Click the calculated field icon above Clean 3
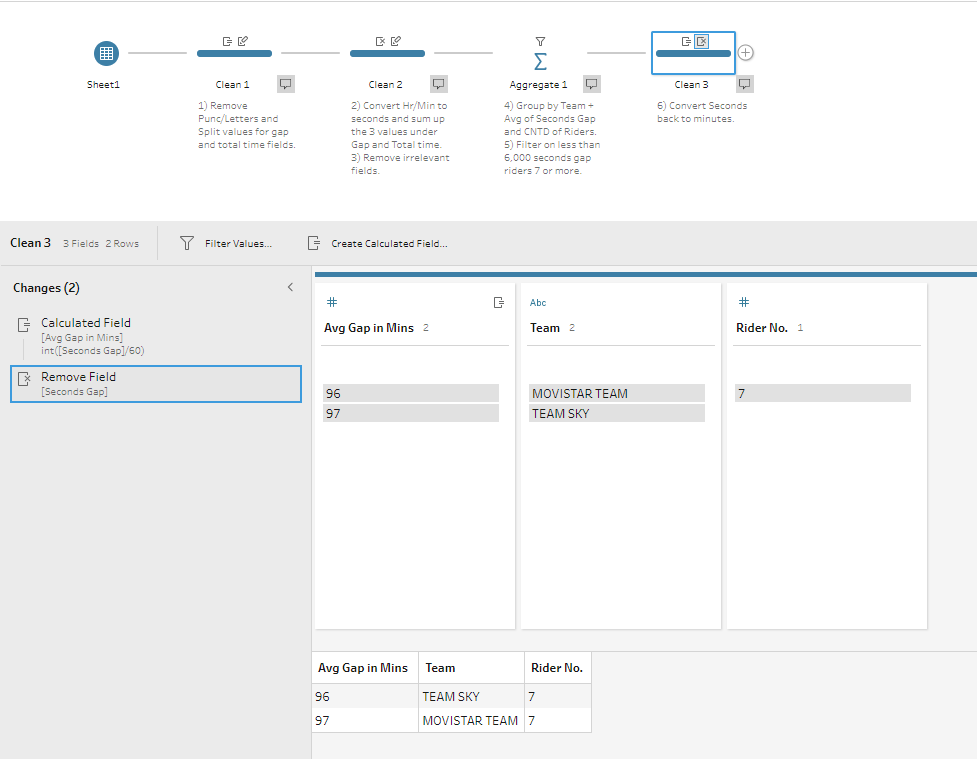 tap(686, 41)
